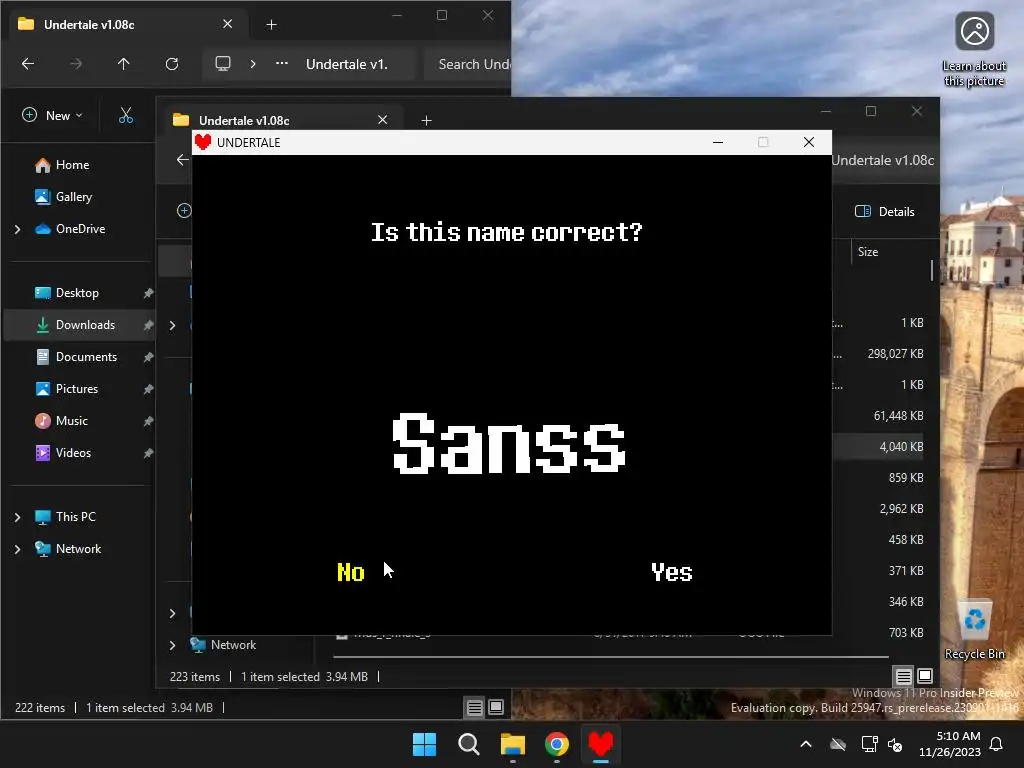The height and width of the screenshot is (768, 1024).
Task: Close the tab in front Explorer window
Action: coord(383,120)
